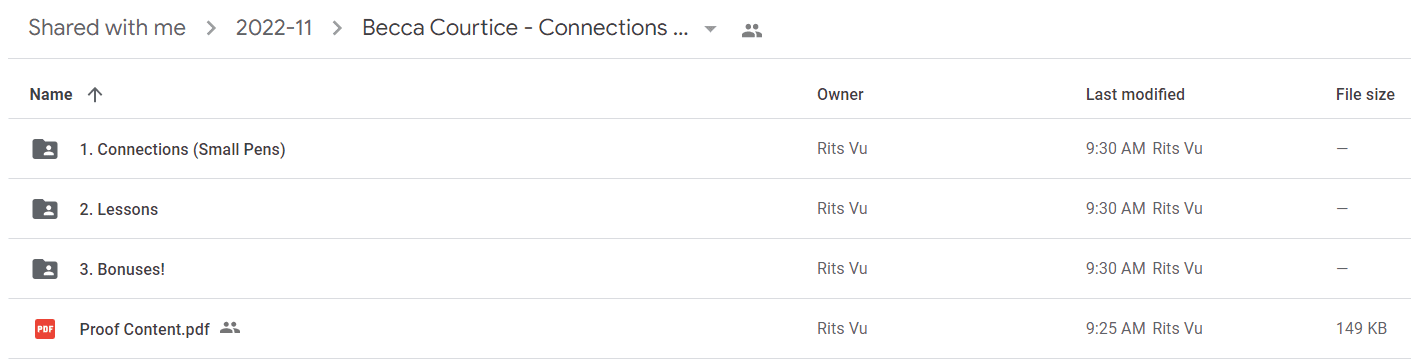Open the shared folder icon for 1. Connections

pyautogui.click(x=45, y=149)
